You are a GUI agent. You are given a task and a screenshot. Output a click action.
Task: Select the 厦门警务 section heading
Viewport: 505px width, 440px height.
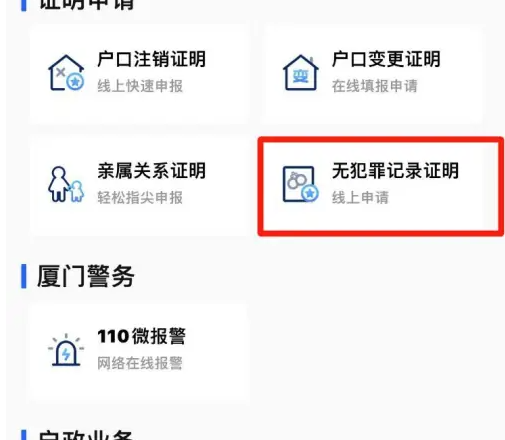coord(86,276)
